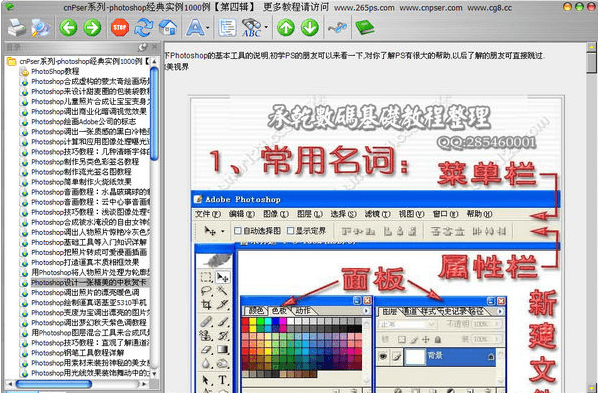Switch to 动作 tab in pictured Photoshop panel
The width and height of the screenshot is (598, 393).
(303, 311)
